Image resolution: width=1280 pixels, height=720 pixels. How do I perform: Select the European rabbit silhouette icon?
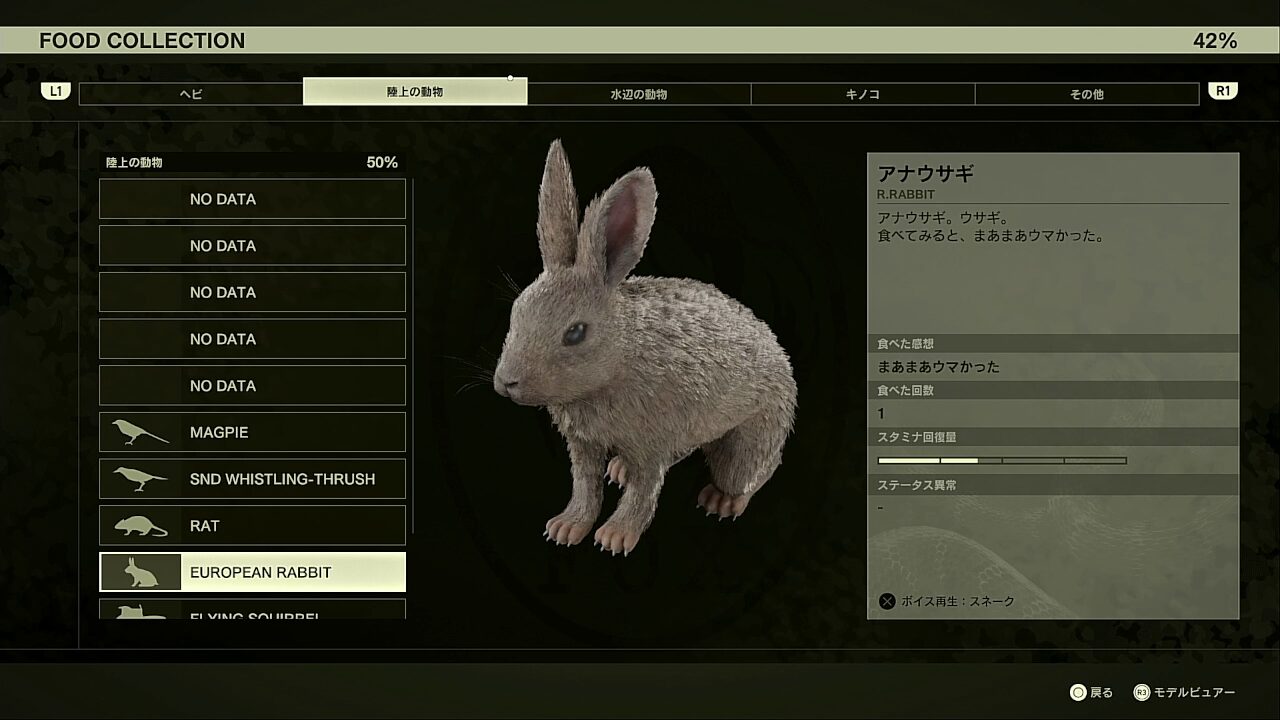(140, 572)
